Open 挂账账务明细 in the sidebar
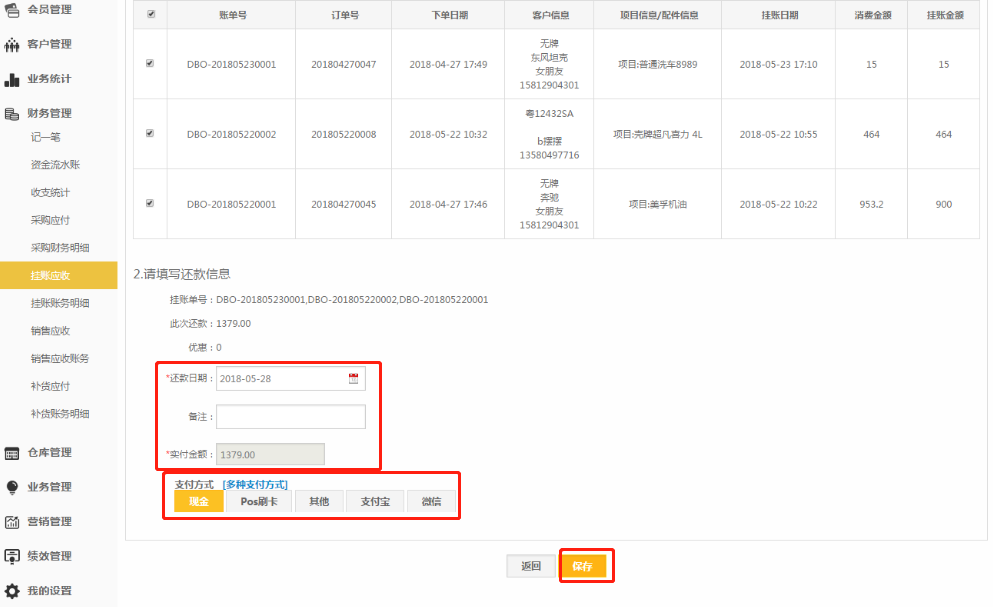This screenshot has height=607, width=993. click(60, 303)
